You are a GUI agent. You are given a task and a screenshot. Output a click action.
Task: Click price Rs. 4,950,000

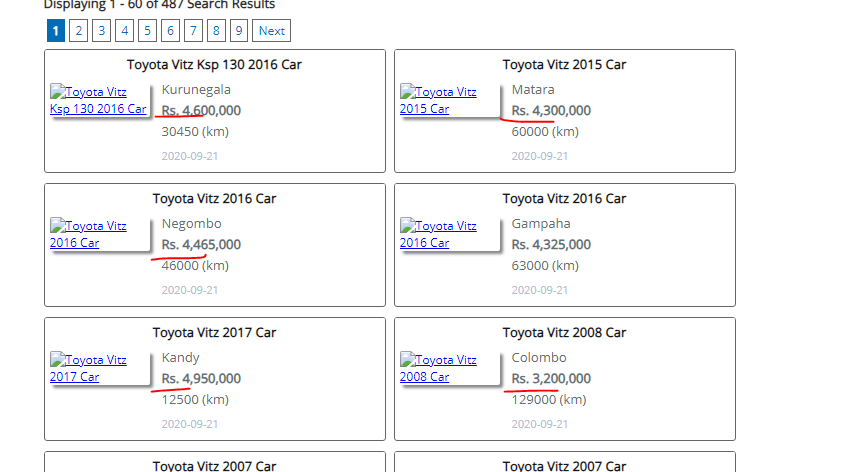pyautogui.click(x=201, y=378)
